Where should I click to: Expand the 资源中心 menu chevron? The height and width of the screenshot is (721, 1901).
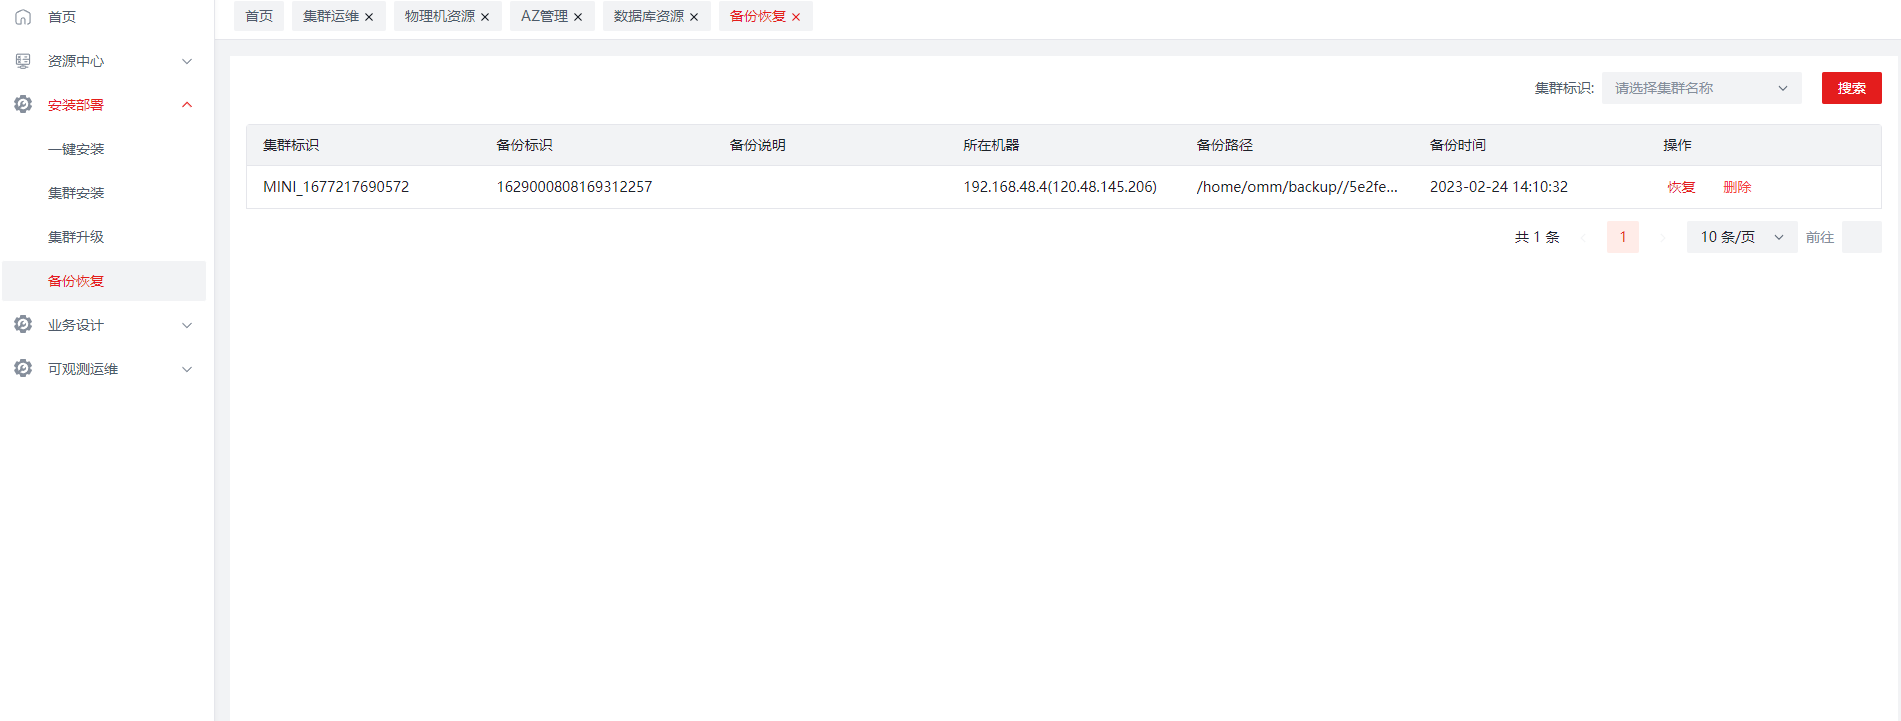tap(187, 61)
